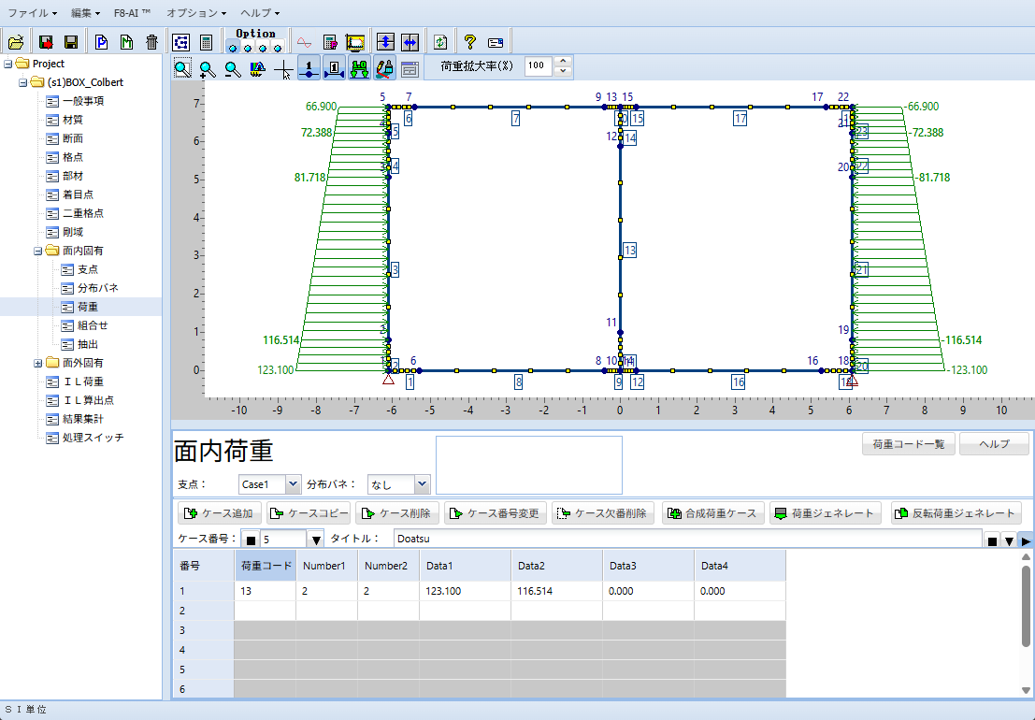Select the zoom out magnifier tool
The height and width of the screenshot is (720, 1035).
point(232,69)
